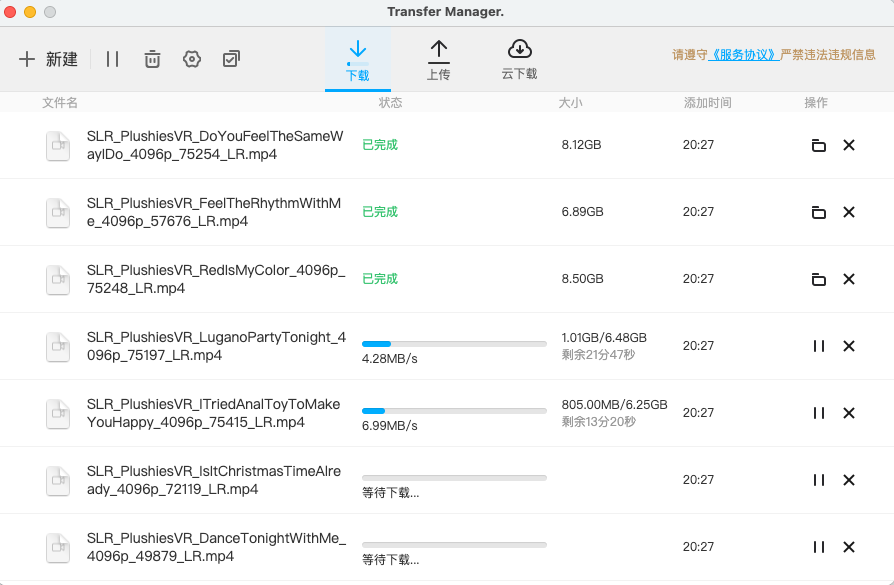Click the ITriedAnalToyToMakeYouHappy progress bar

[x=454, y=411]
